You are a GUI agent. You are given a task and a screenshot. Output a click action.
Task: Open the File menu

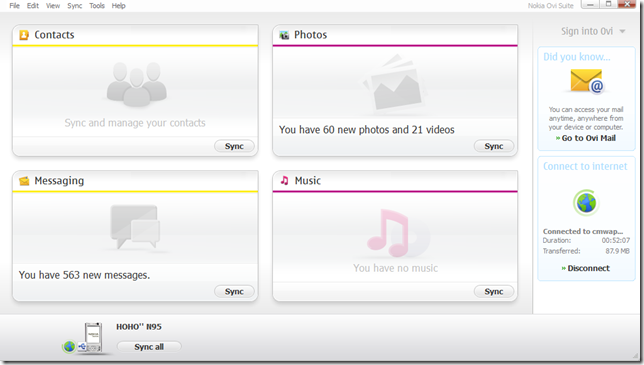coord(14,6)
